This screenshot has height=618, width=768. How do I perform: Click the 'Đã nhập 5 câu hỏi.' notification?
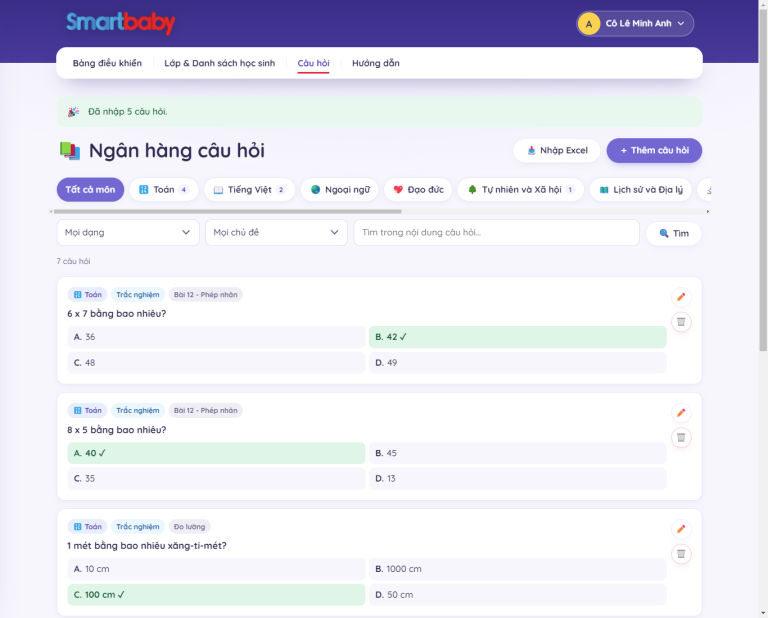coord(379,112)
